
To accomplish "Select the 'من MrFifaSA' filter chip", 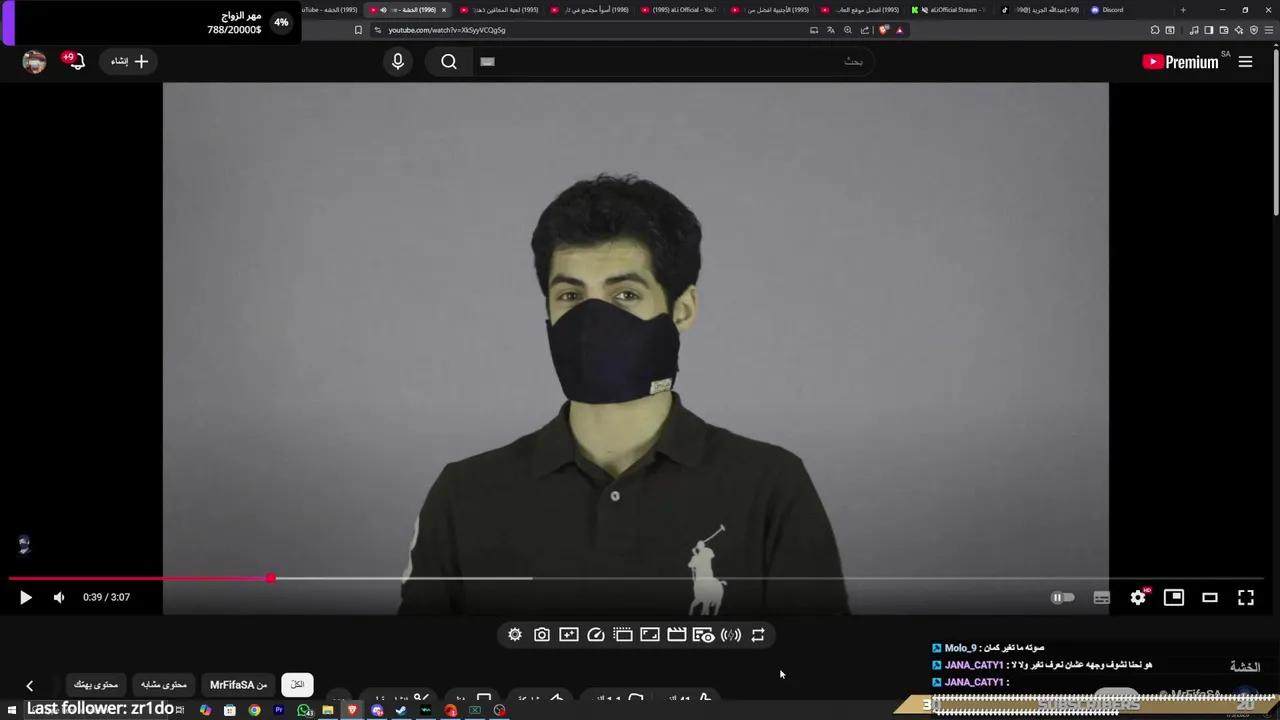I will (239, 685).
